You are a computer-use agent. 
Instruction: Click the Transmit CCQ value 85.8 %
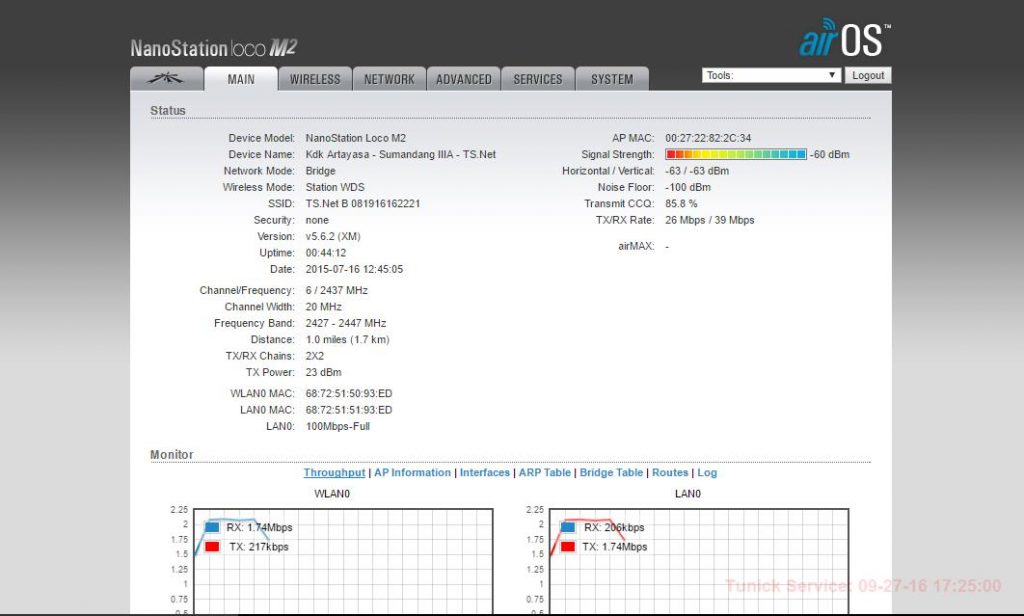(x=681, y=203)
